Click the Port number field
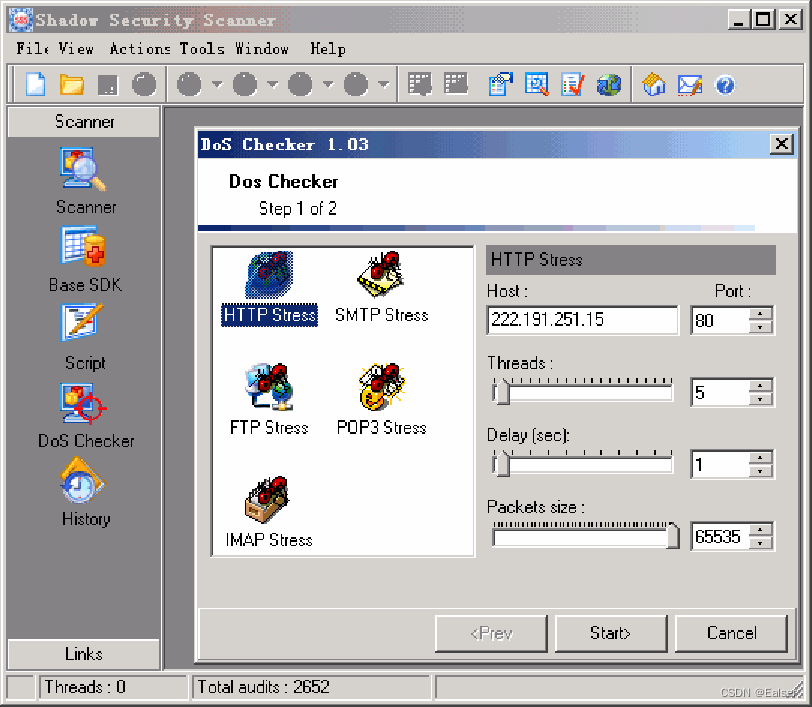This screenshot has width=812, height=707. pos(720,321)
